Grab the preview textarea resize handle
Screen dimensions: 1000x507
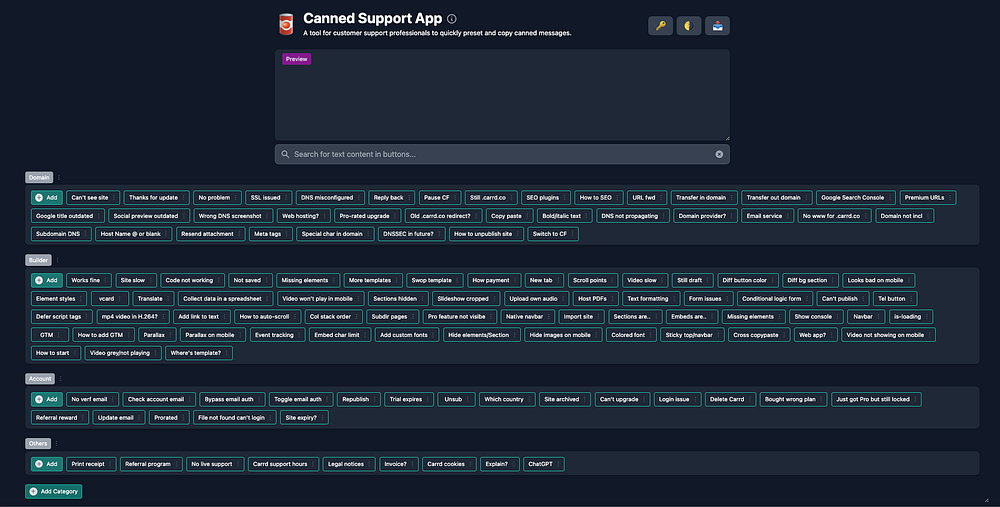726,137
